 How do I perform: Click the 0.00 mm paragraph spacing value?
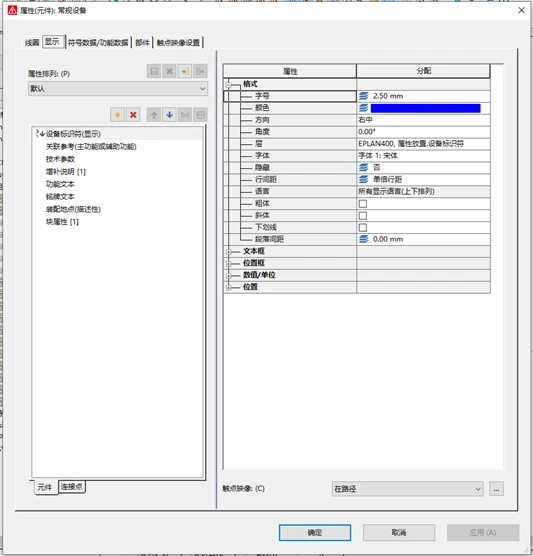(x=388, y=239)
